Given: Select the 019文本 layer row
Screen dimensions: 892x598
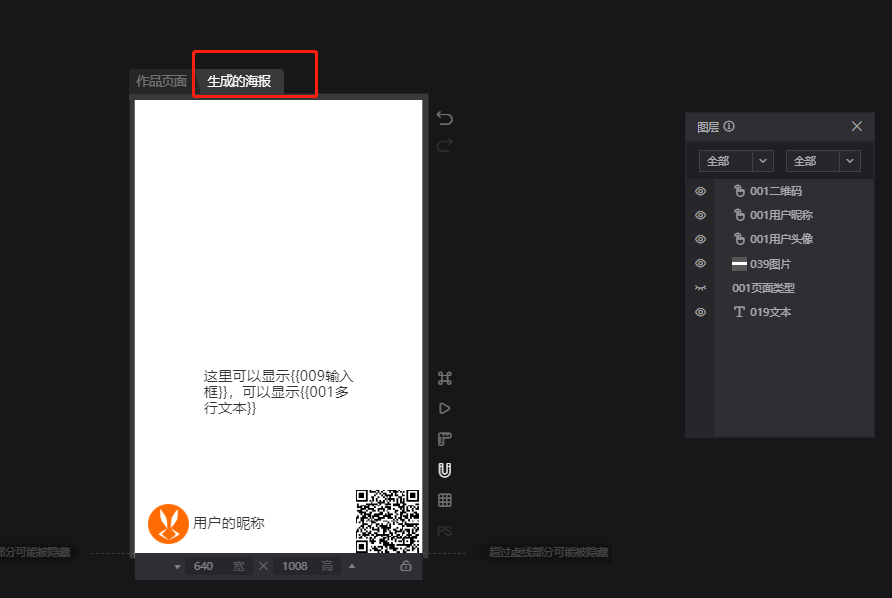Looking at the screenshot, I should 793,312.
